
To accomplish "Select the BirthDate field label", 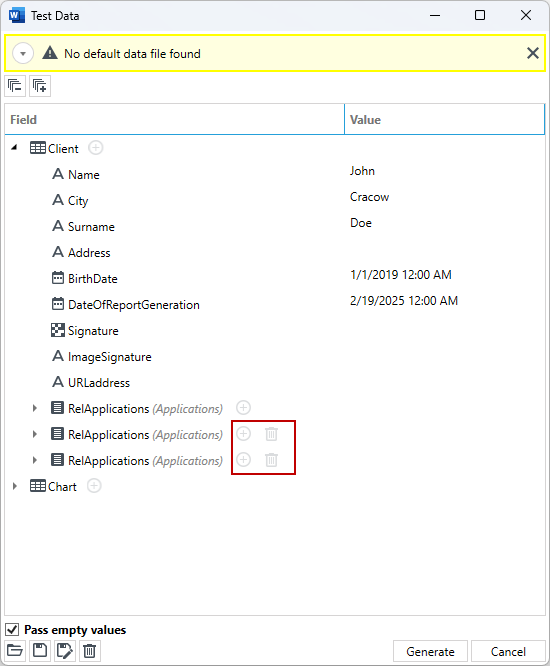I will coord(93,279).
